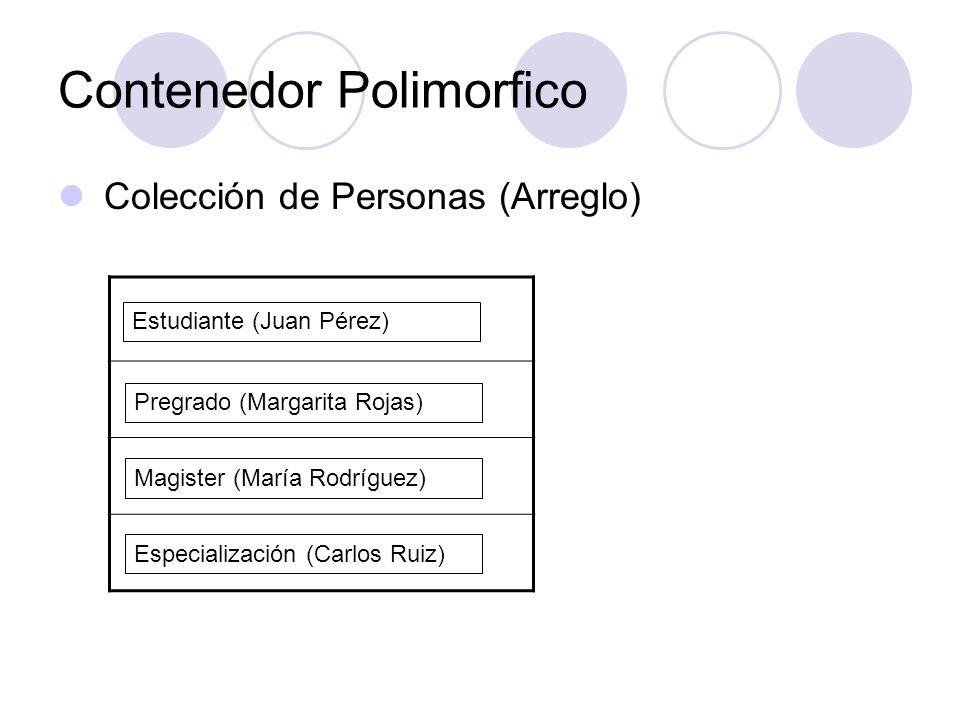Click the word Polimorfico in the title
The image size is (960, 720).
[462, 90]
